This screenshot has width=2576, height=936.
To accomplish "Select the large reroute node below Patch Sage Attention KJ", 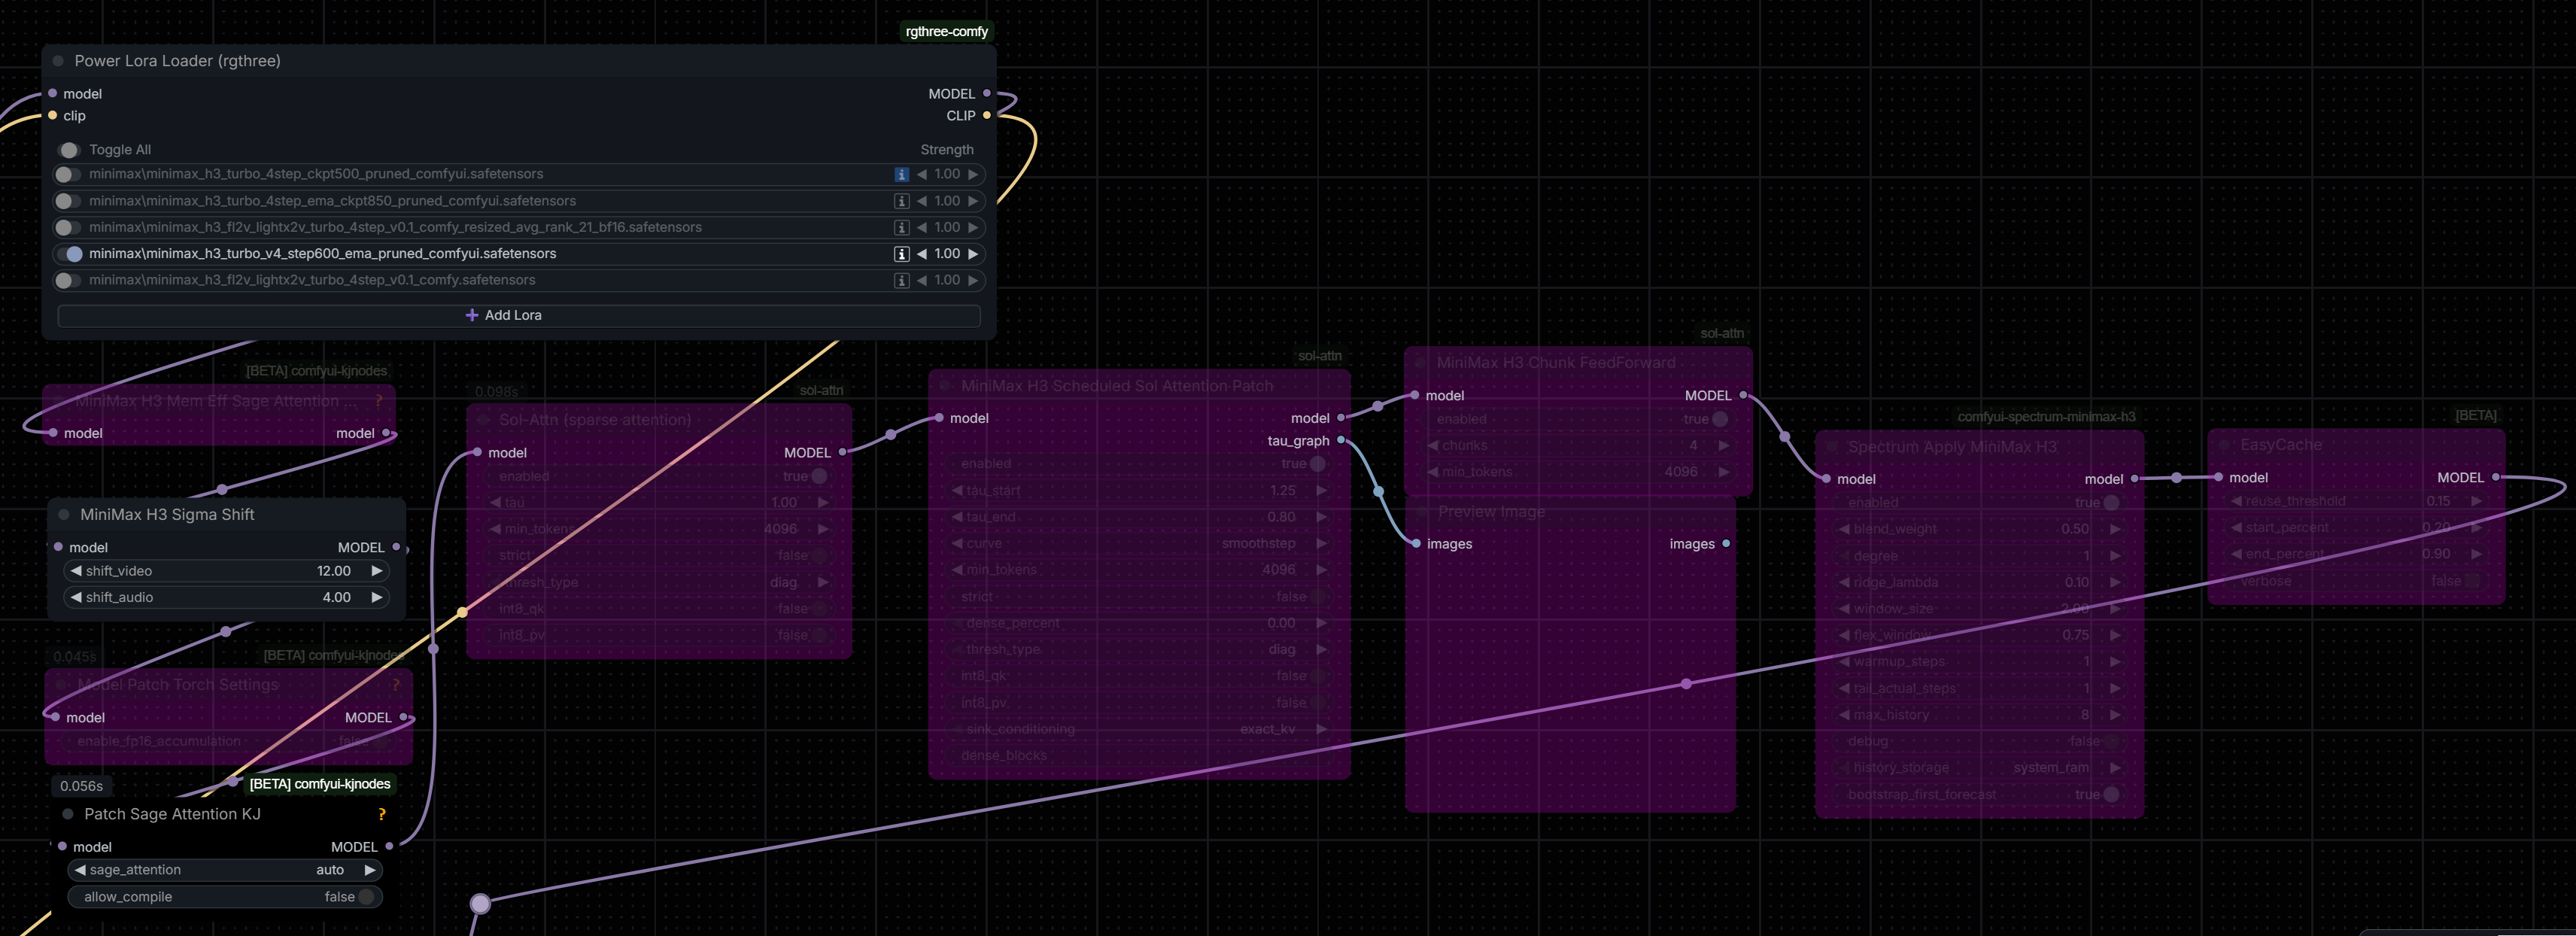I will click(480, 904).
